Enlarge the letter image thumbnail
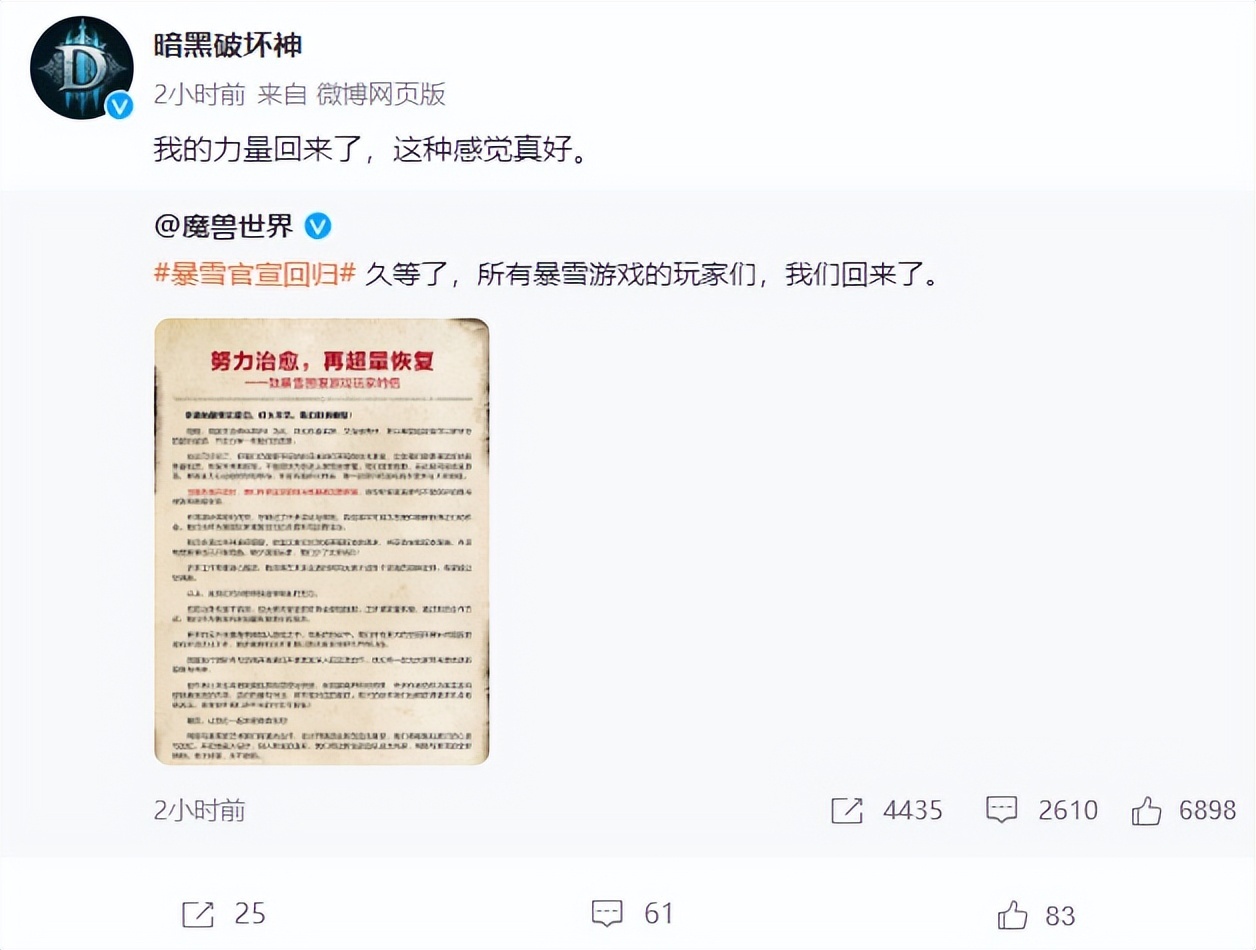 coord(322,541)
